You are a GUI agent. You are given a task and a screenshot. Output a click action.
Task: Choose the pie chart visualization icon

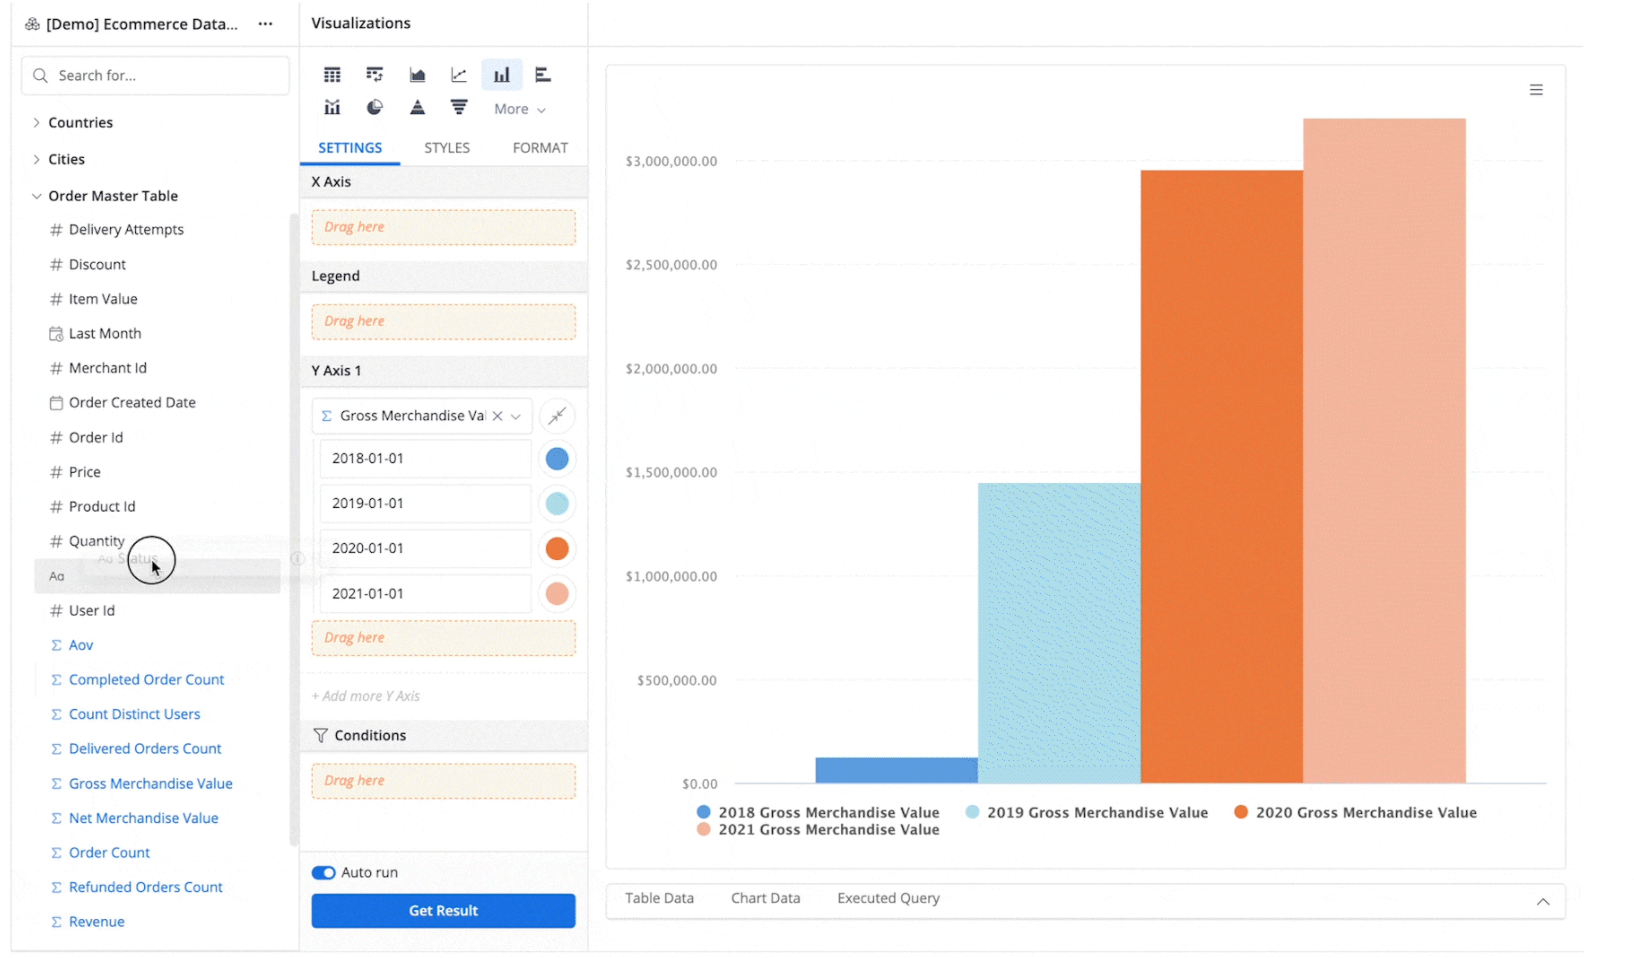point(375,108)
